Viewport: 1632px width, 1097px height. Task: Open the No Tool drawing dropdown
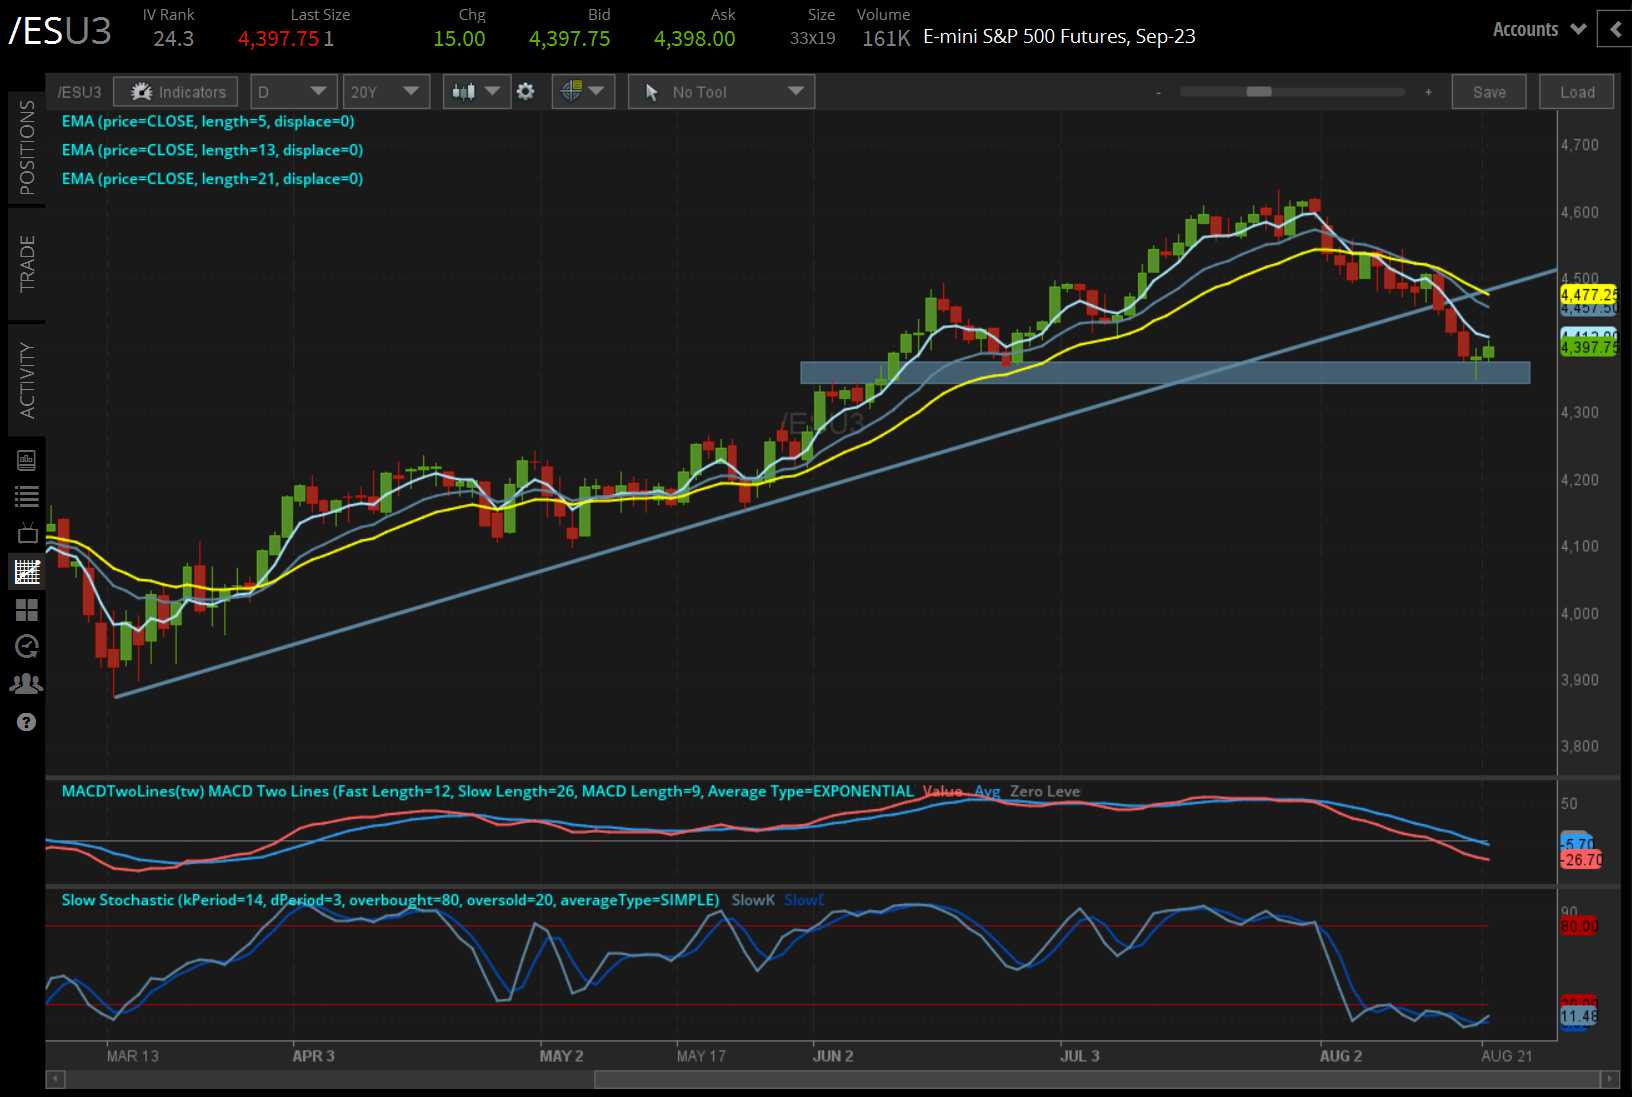[720, 91]
